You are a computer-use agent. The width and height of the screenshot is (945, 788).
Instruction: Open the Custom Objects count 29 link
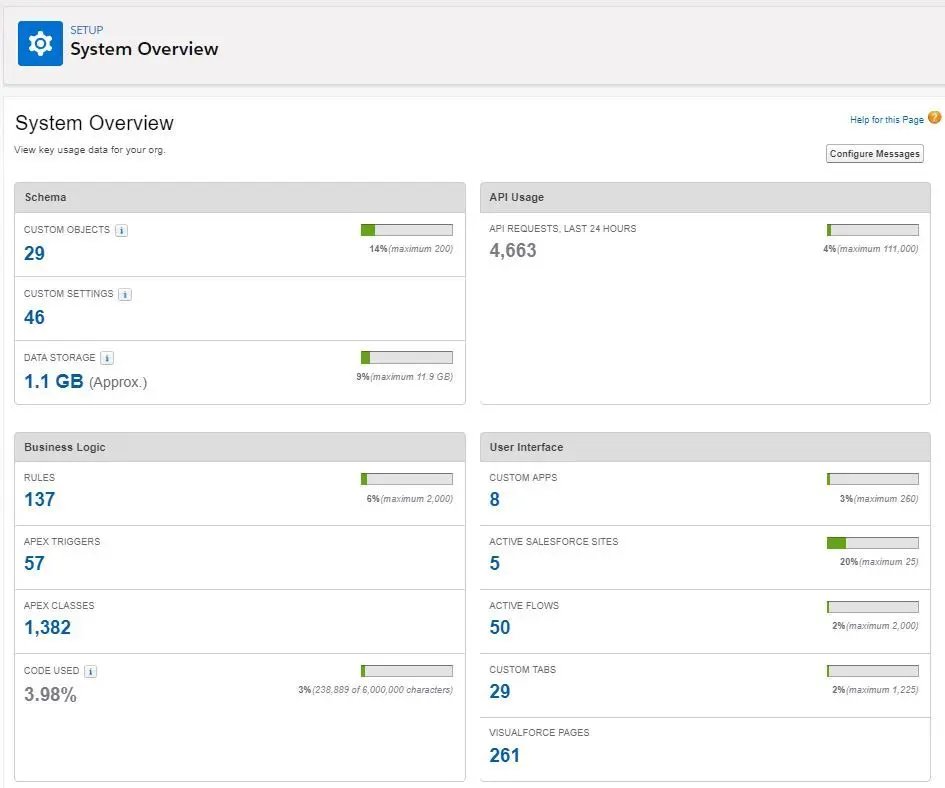(x=34, y=253)
